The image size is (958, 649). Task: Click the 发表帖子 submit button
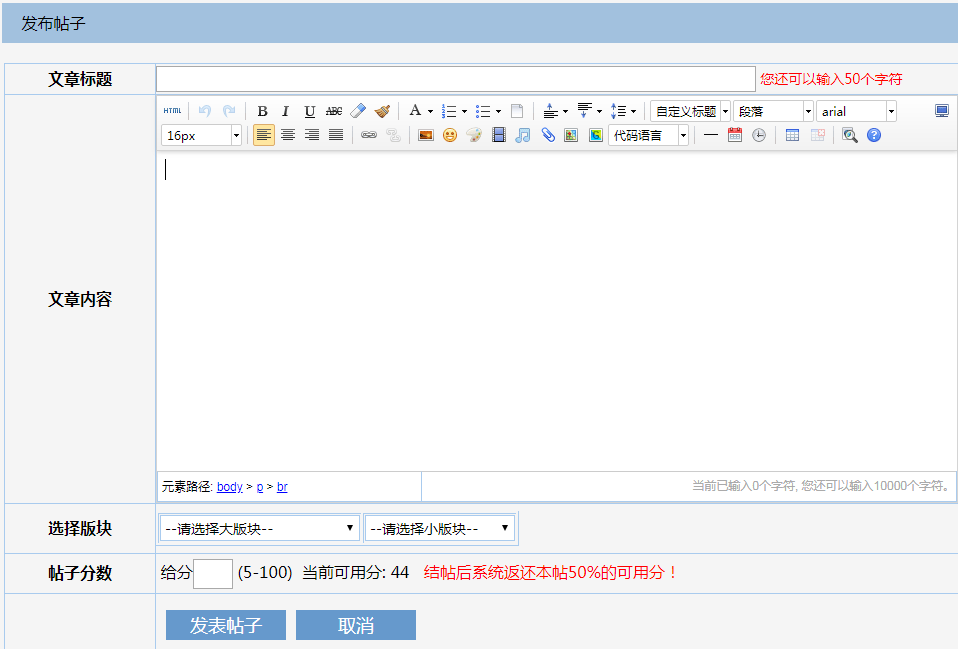(x=225, y=625)
